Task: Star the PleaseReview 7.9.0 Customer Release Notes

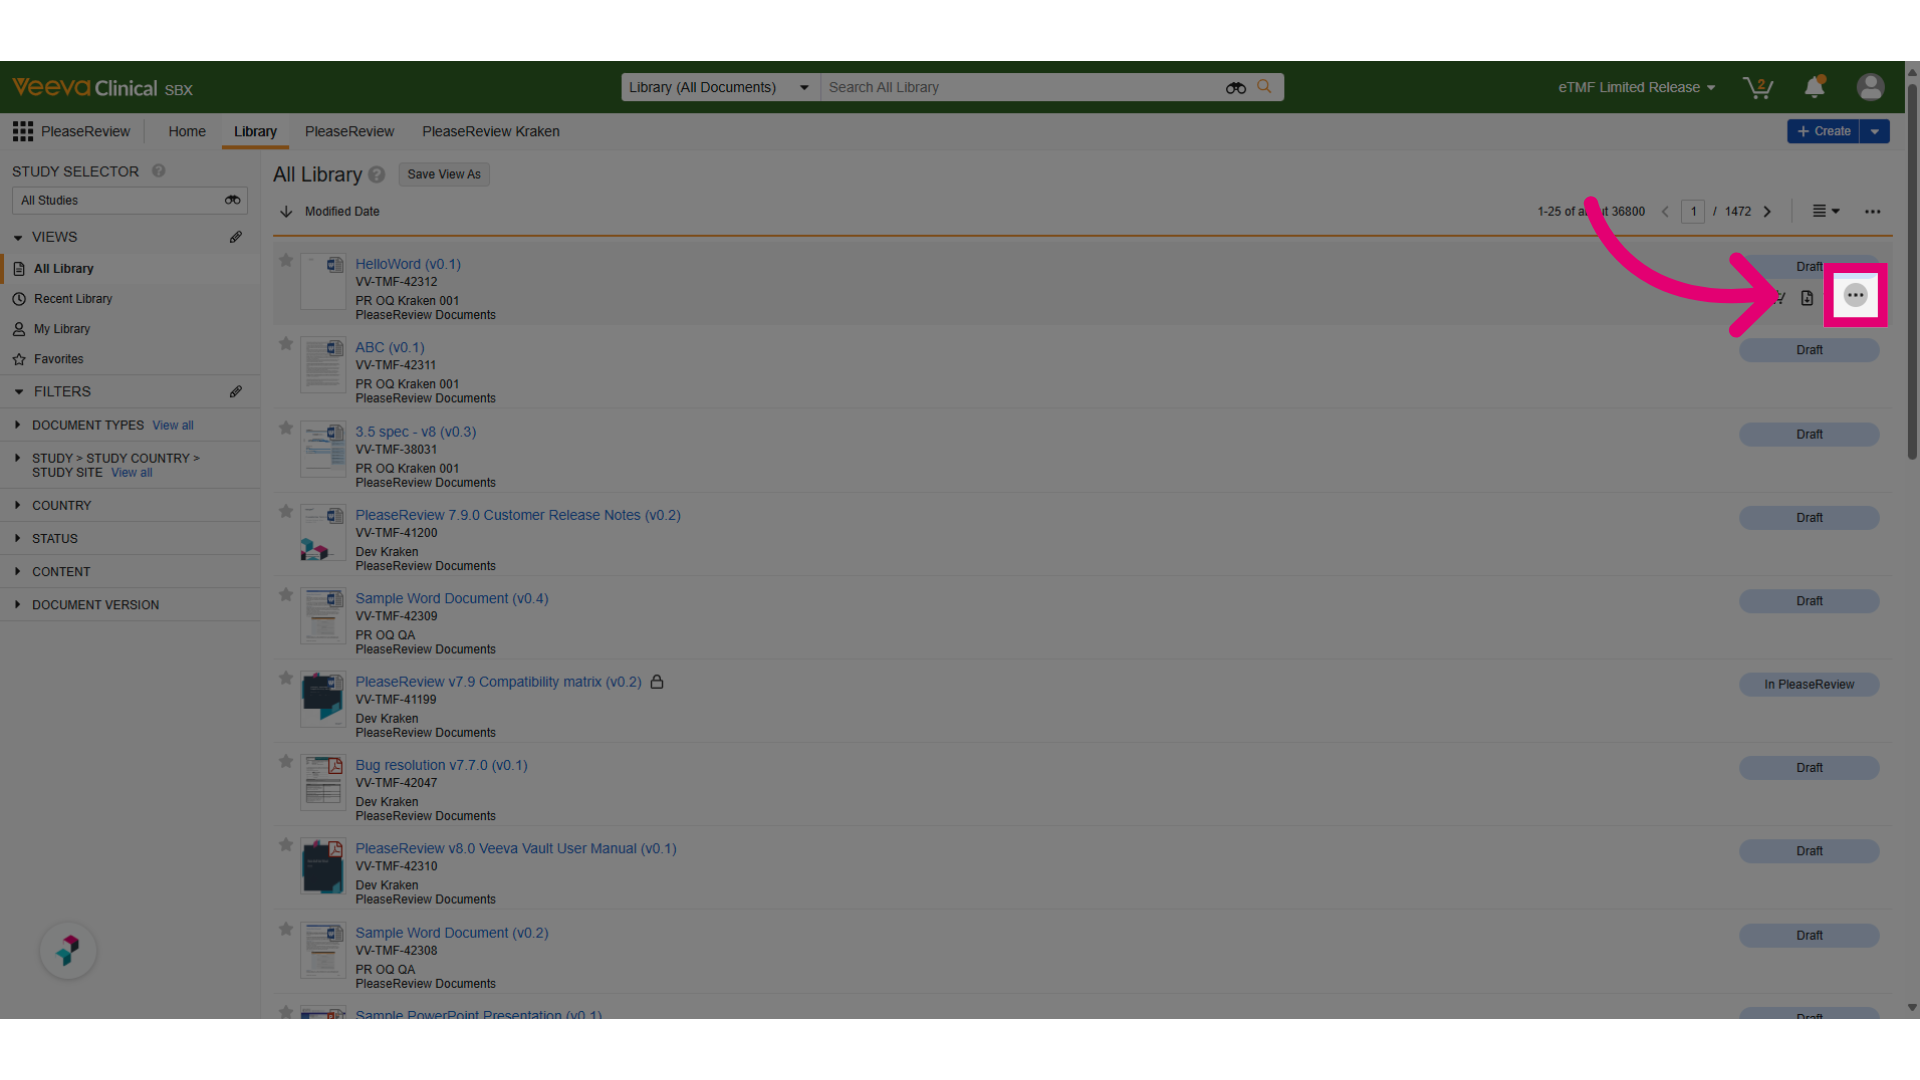Action: pyautogui.click(x=286, y=512)
